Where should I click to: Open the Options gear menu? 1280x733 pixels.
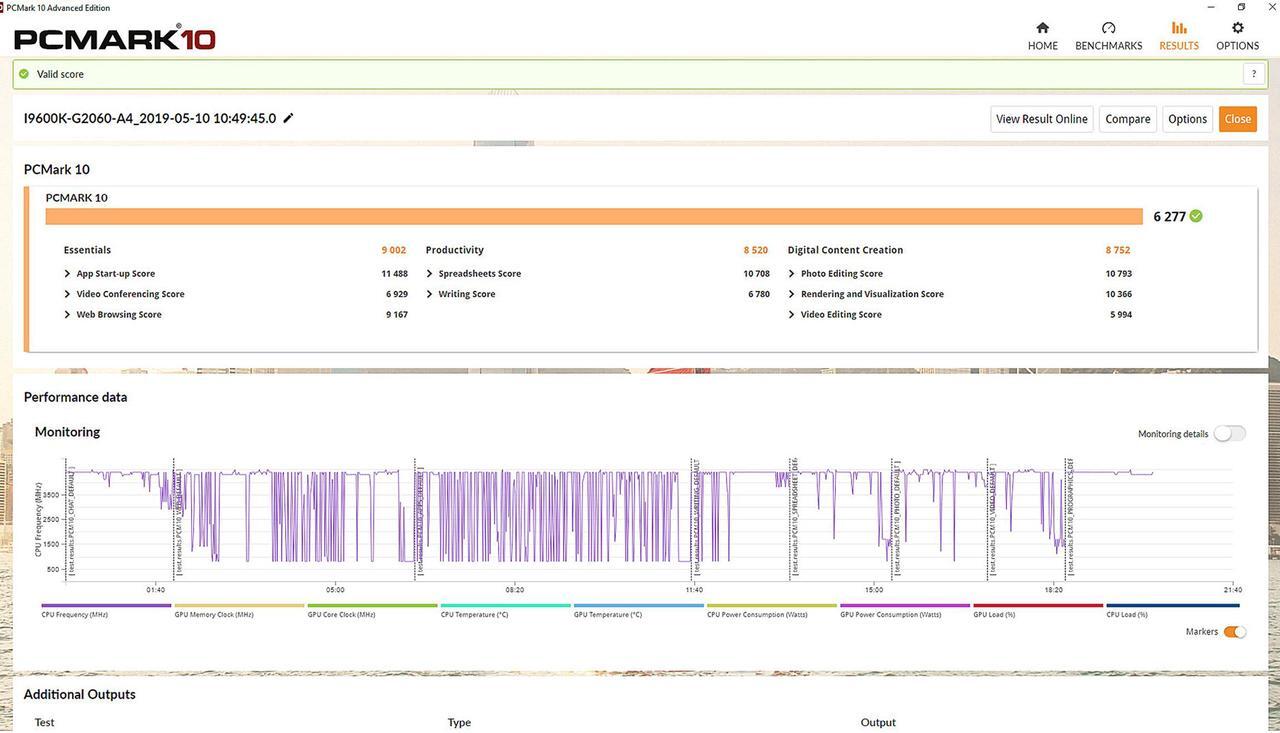pos(1237,36)
